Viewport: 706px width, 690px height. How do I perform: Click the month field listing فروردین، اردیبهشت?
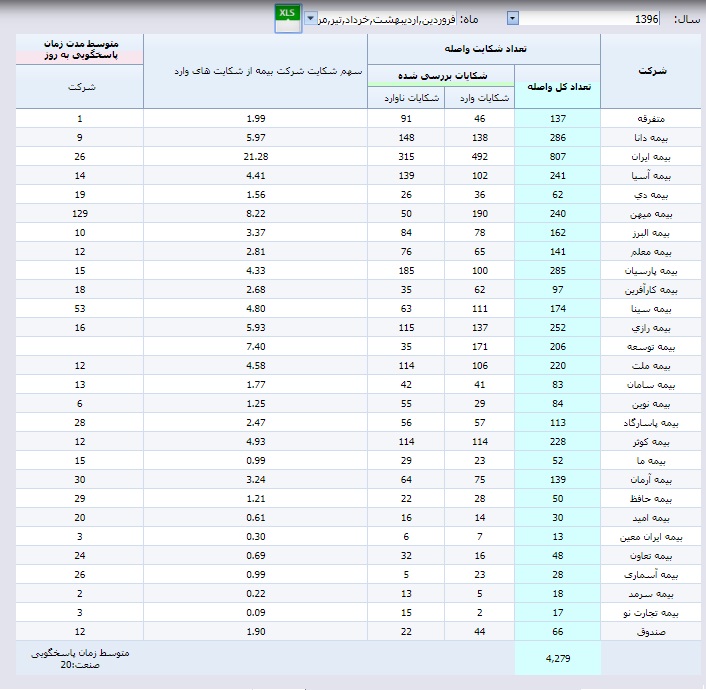coord(386,18)
